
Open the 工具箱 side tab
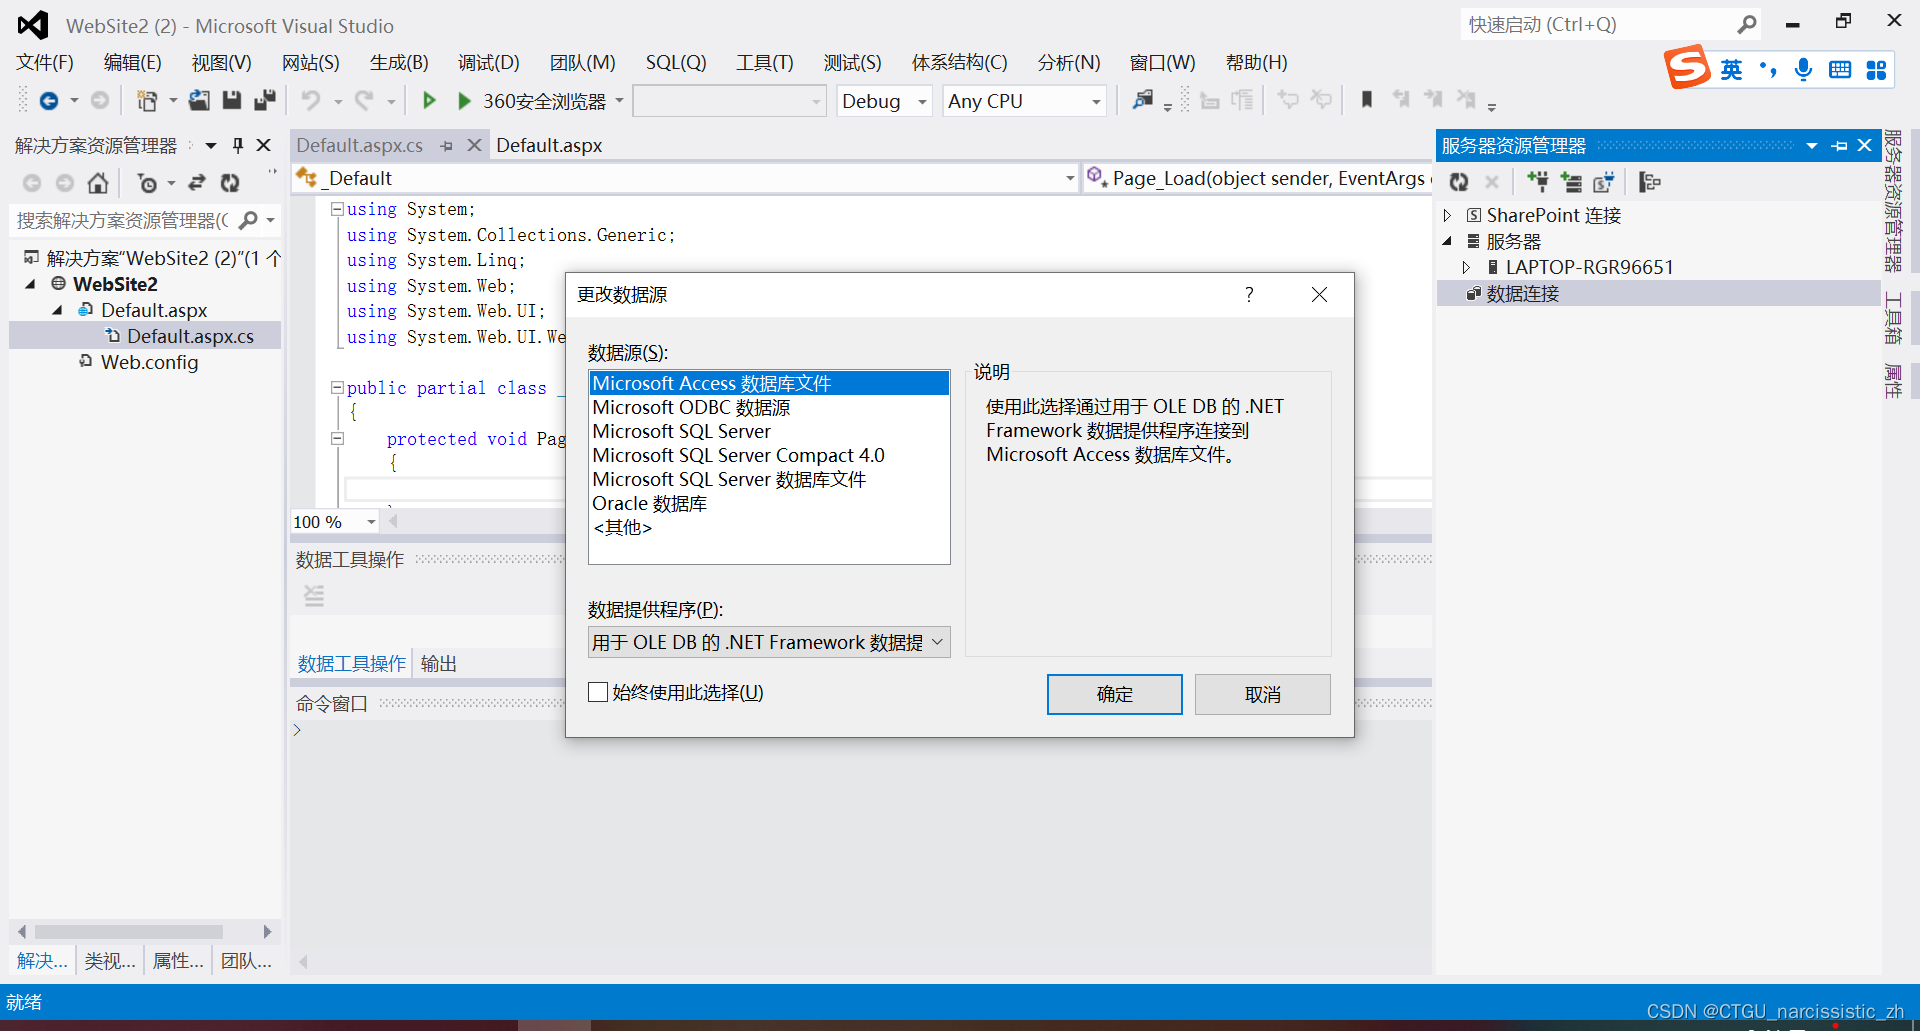click(x=1892, y=319)
